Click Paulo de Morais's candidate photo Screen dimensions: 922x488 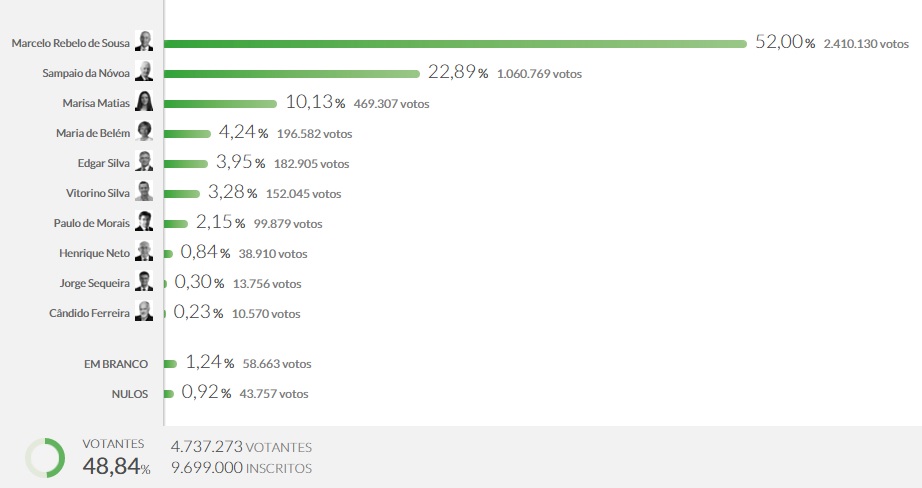[x=145, y=222]
